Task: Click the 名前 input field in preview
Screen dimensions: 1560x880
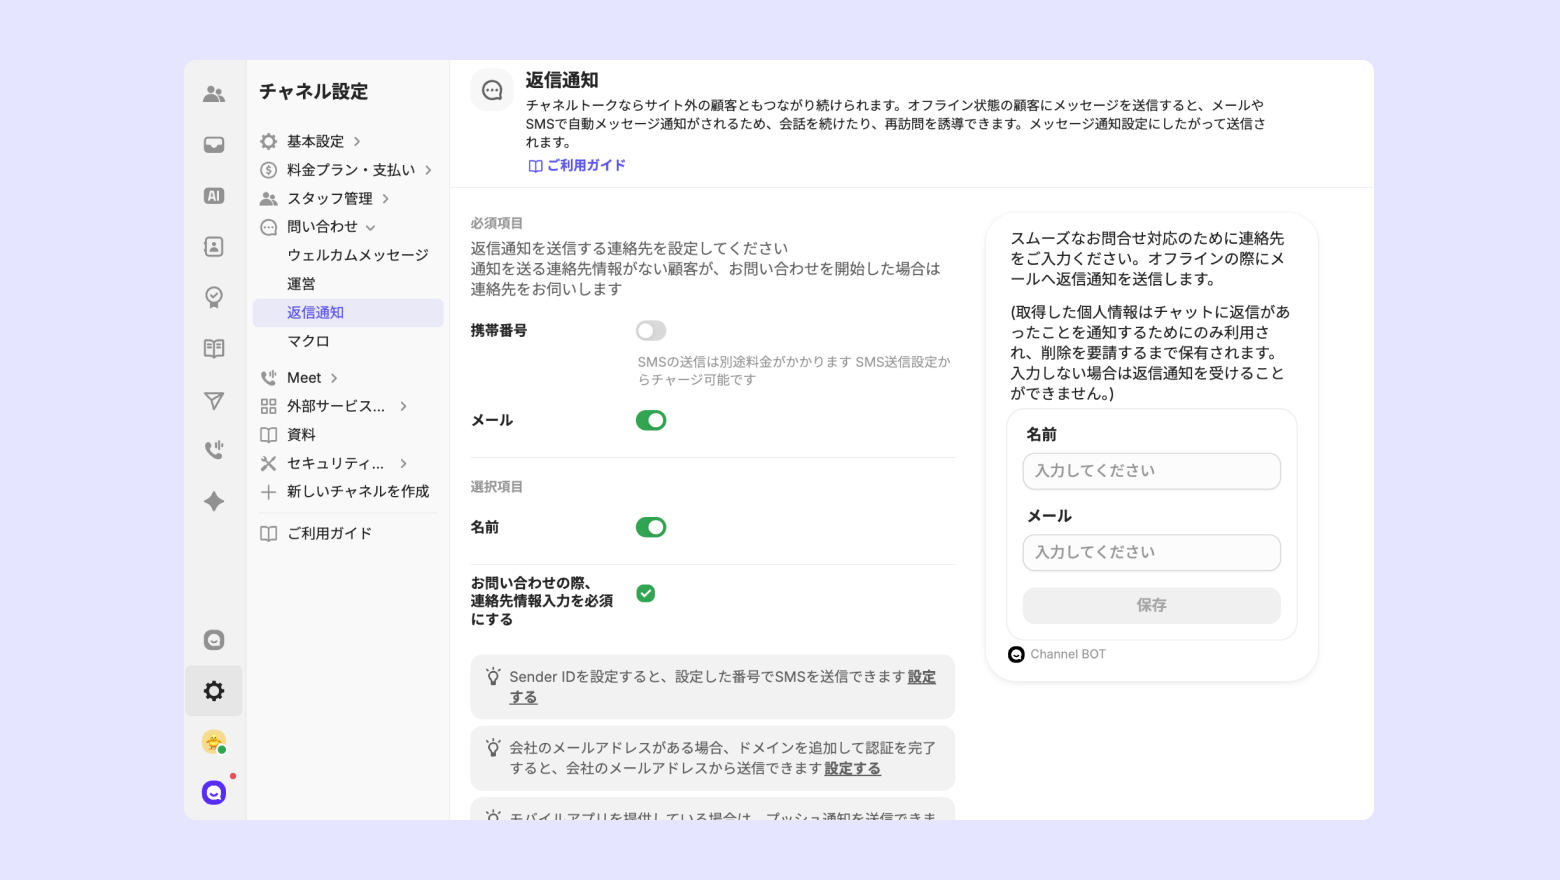Action: point(1151,471)
